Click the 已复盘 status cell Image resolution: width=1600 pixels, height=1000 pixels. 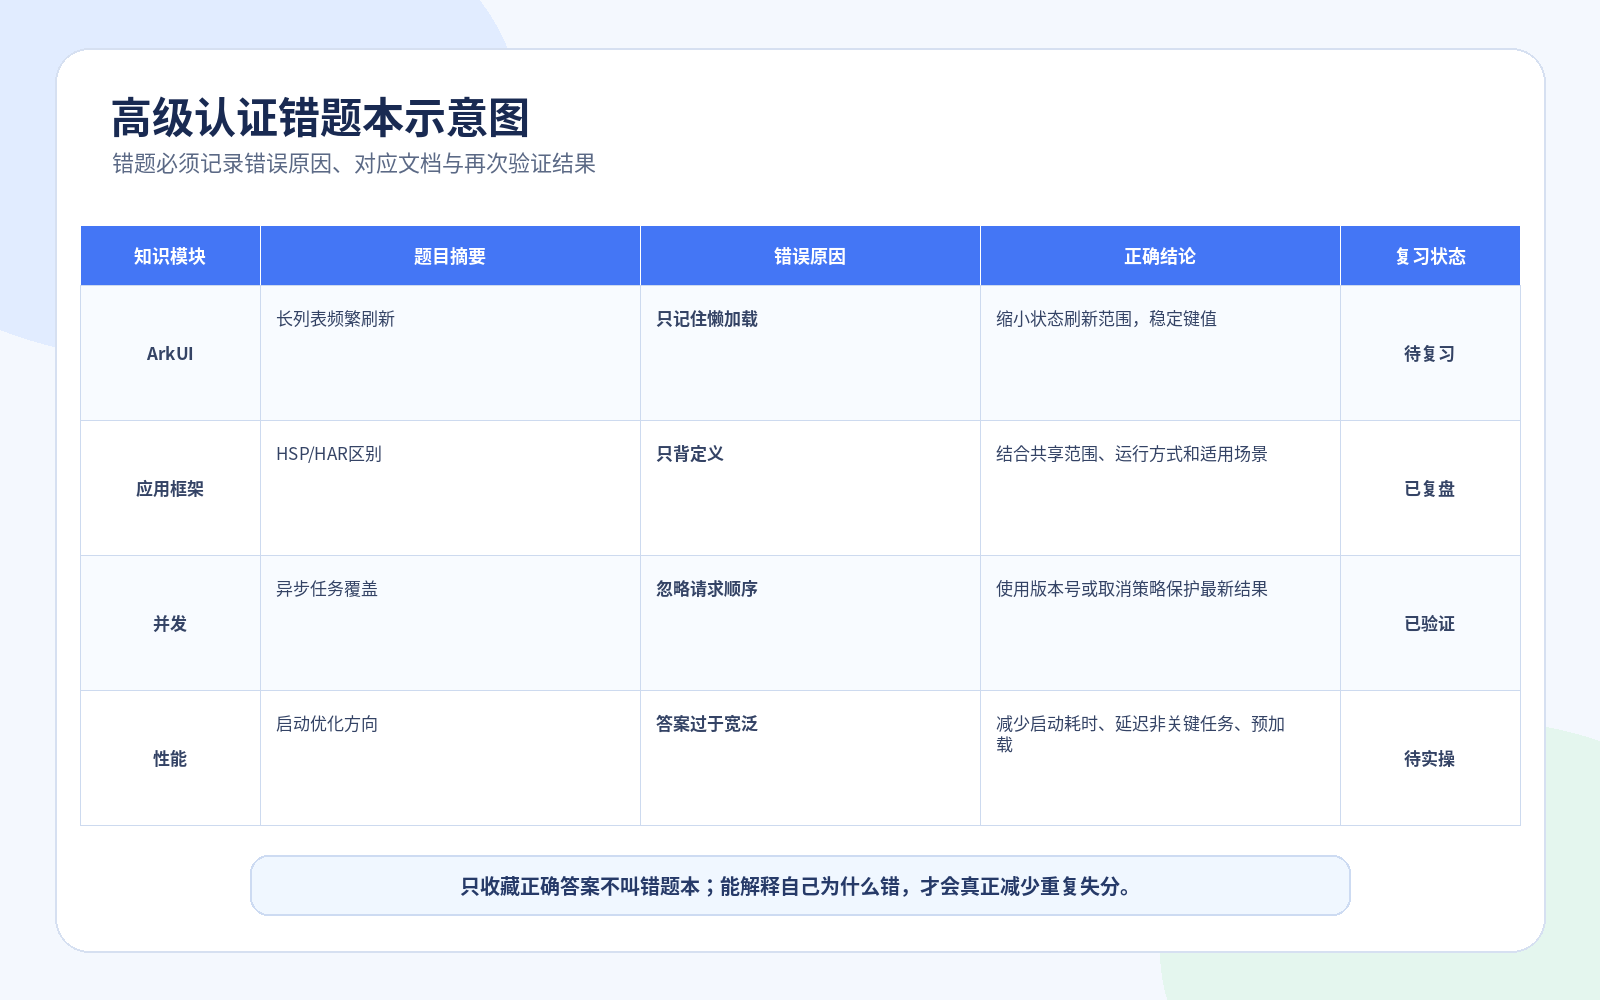[x=1430, y=488]
